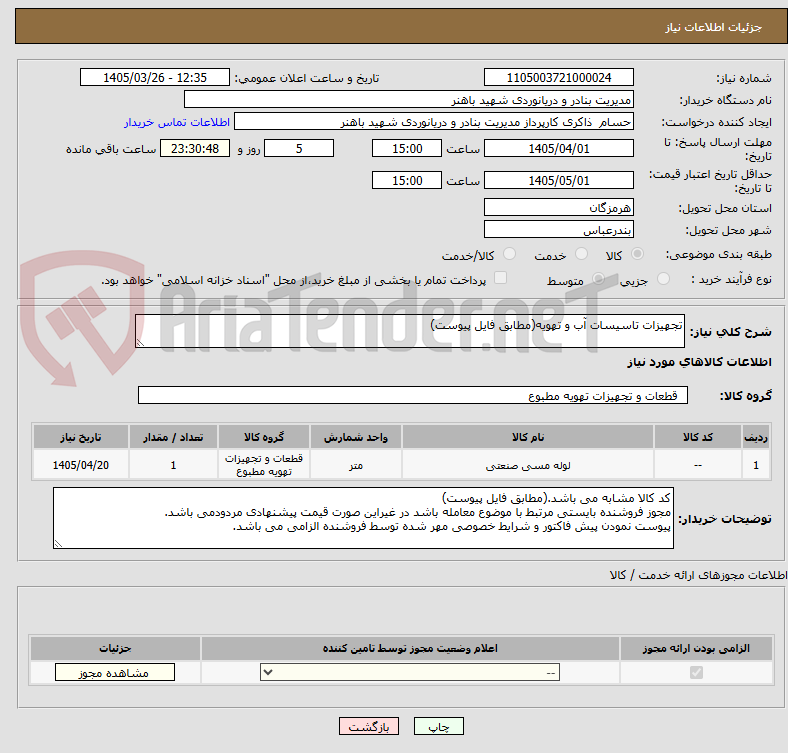Image resolution: width=788 pixels, height=753 pixels.
Task: Click the buyer notes textarea
Action: pyautogui.click(x=363, y=518)
